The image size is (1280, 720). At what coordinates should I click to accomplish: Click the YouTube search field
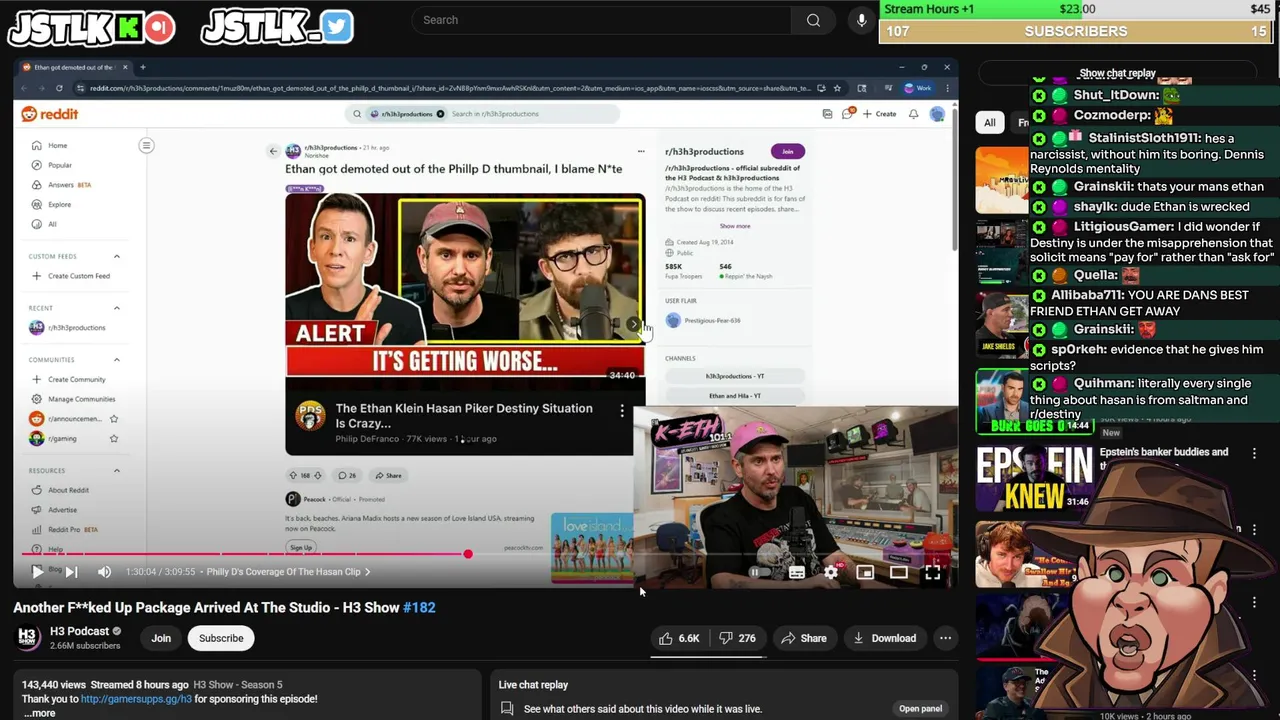pyautogui.click(x=601, y=20)
